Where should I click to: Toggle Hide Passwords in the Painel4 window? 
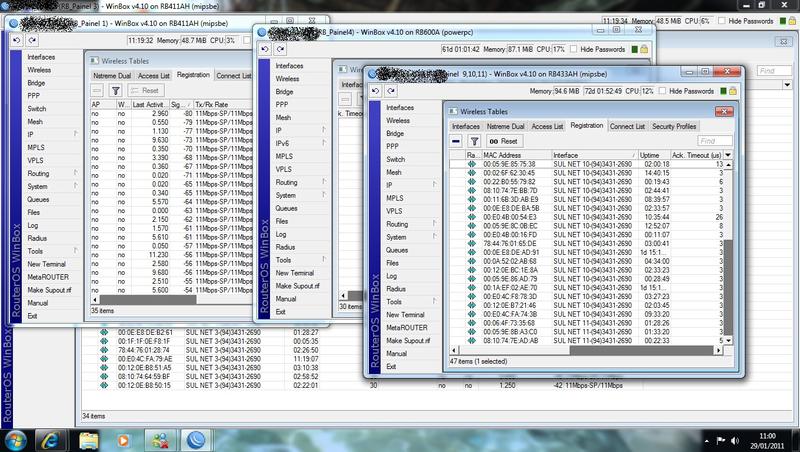click(573, 49)
